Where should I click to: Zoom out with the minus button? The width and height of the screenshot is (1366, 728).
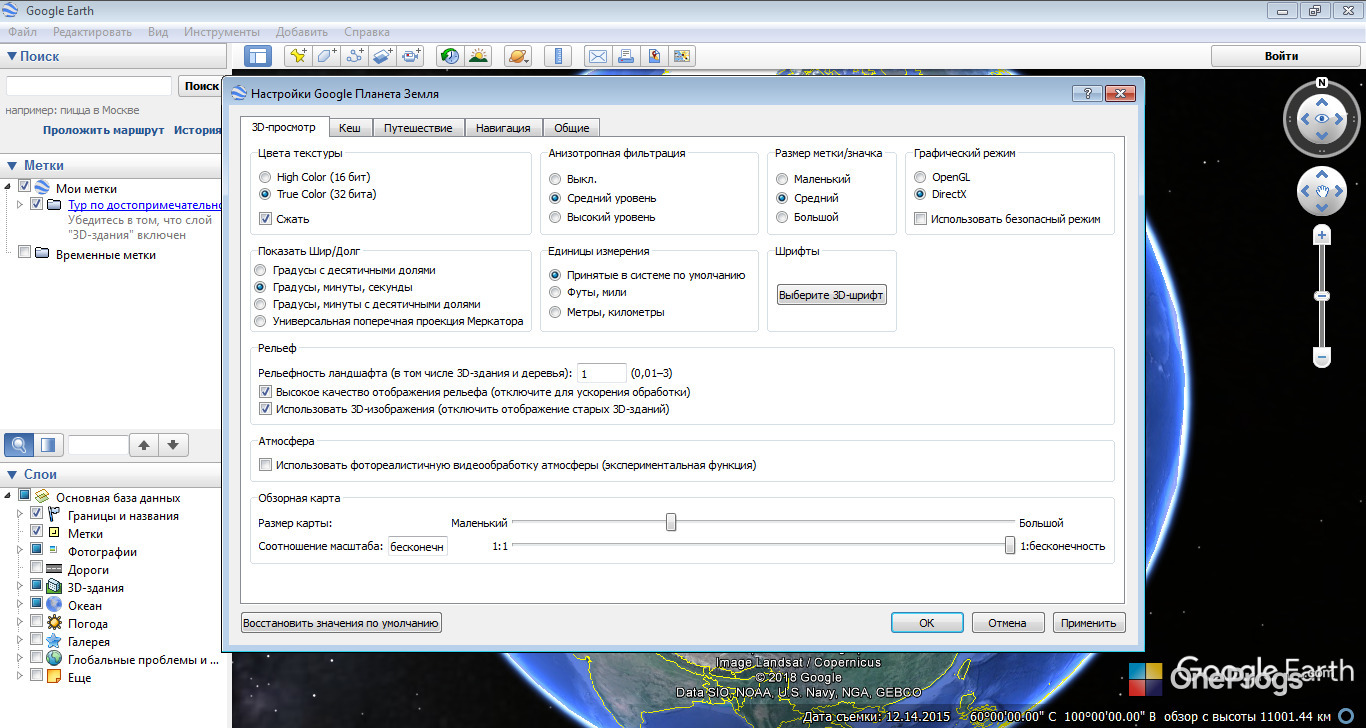[1322, 357]
